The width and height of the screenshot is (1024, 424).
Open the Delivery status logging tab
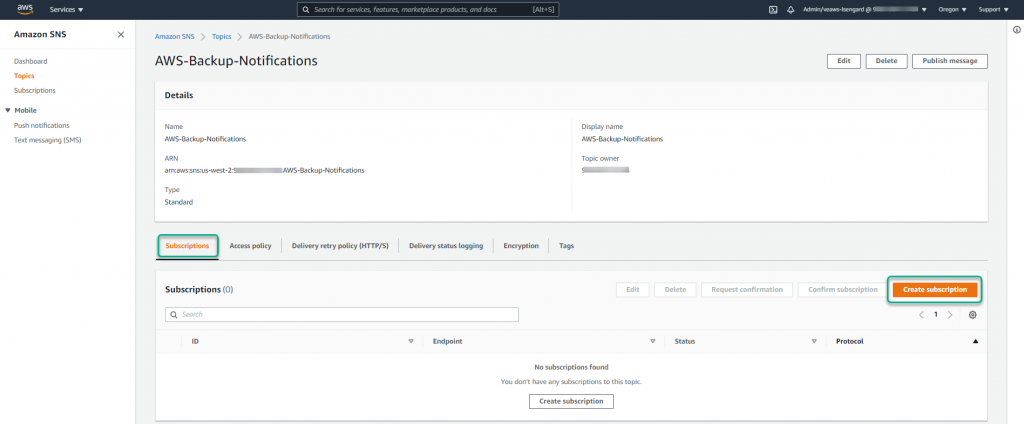pyautogui.click(x=446, y=246)
